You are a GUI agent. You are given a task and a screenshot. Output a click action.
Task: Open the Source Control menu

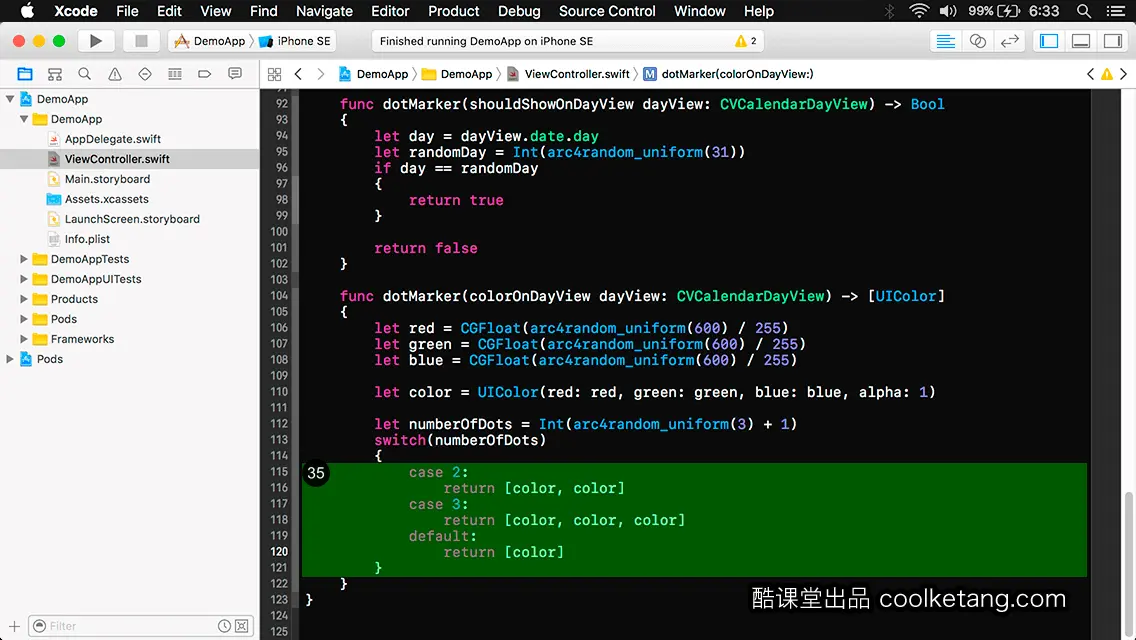(607, 11)
